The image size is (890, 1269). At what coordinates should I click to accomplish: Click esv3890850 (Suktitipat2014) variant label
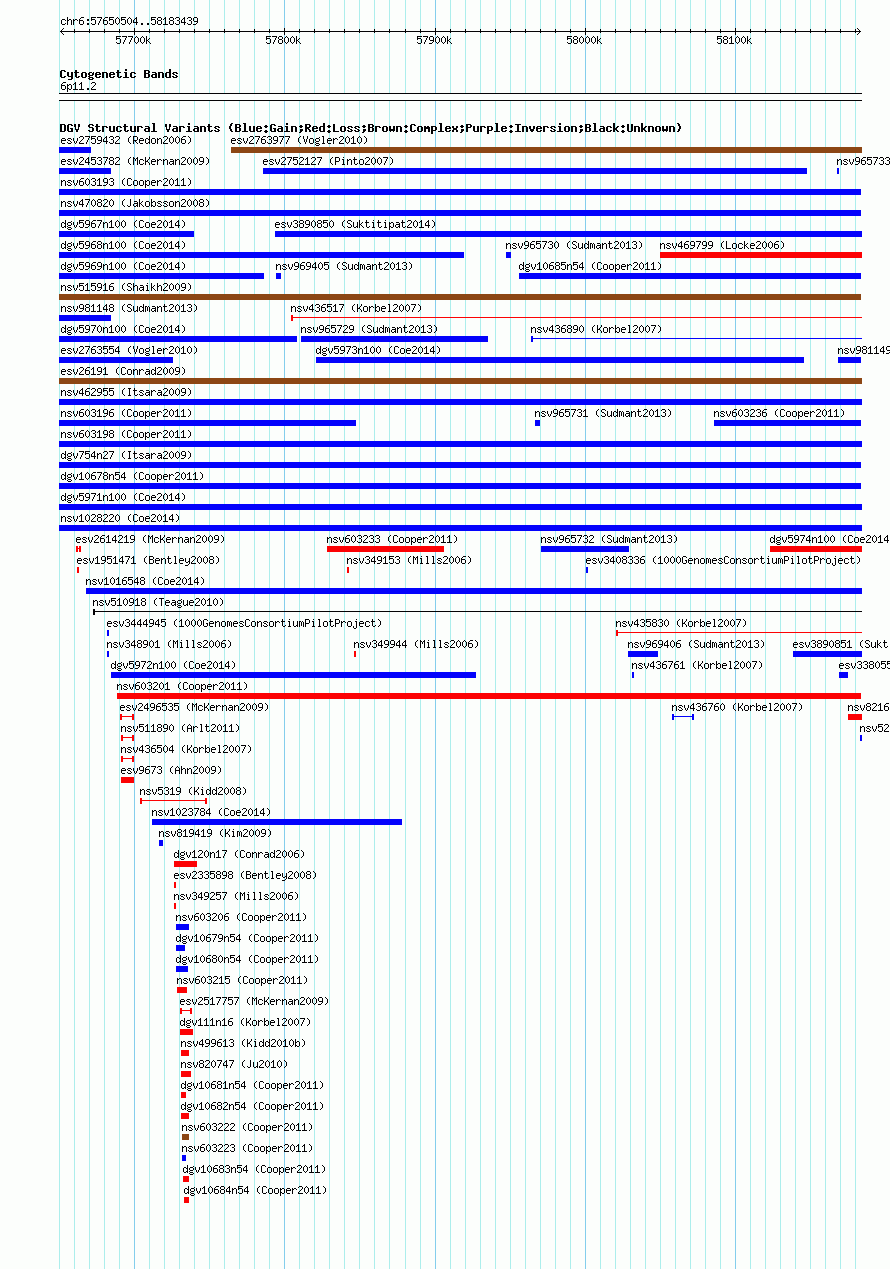tap(355, 224)
